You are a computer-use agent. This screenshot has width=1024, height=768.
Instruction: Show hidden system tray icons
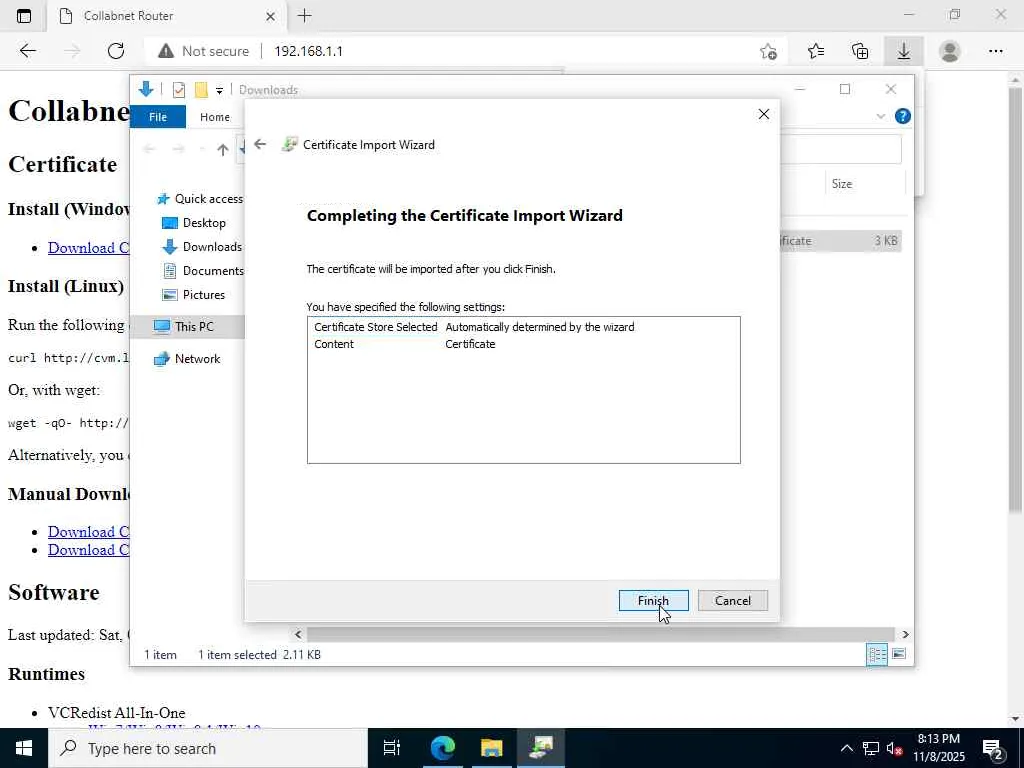click(846, 748)
